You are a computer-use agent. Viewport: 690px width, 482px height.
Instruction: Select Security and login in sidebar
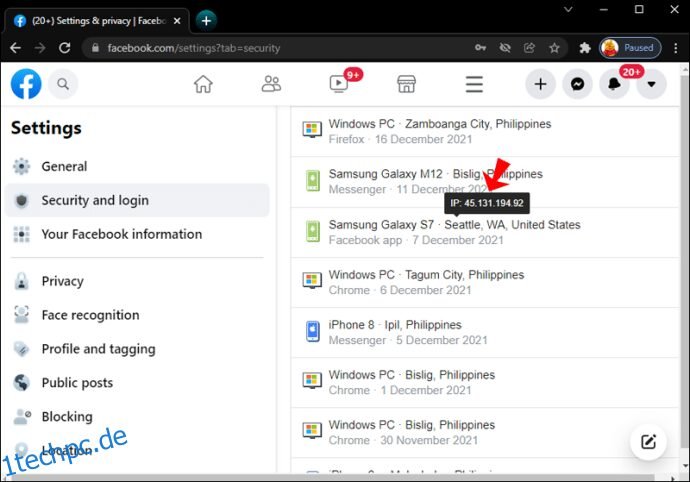(x=137, y=200)
